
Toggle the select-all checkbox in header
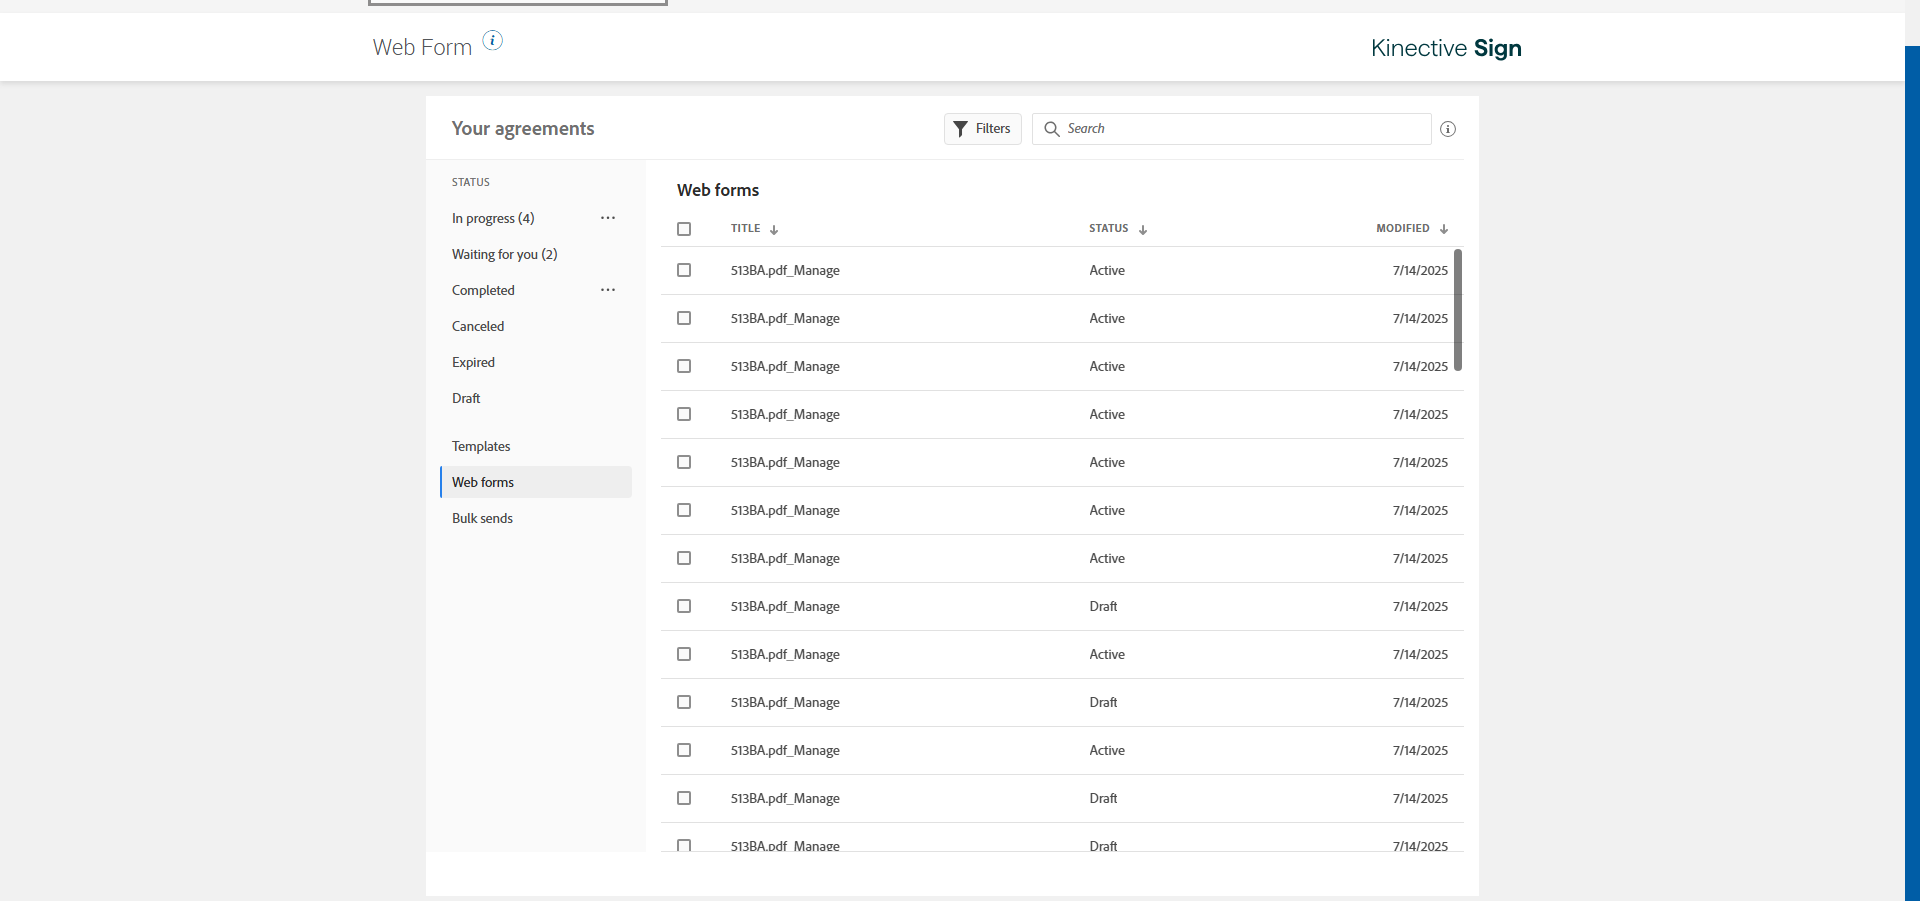pos(684,229)
